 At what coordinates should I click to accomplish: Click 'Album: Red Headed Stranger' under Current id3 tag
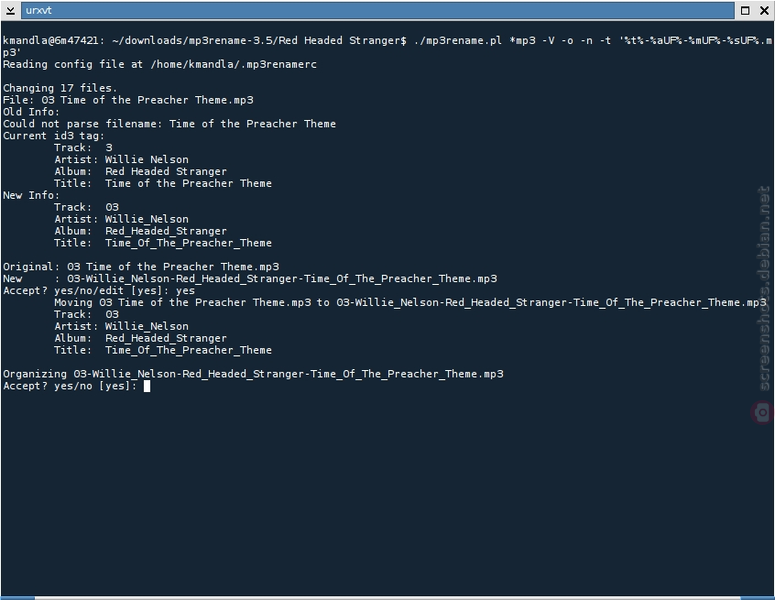(x=140, y=171)
